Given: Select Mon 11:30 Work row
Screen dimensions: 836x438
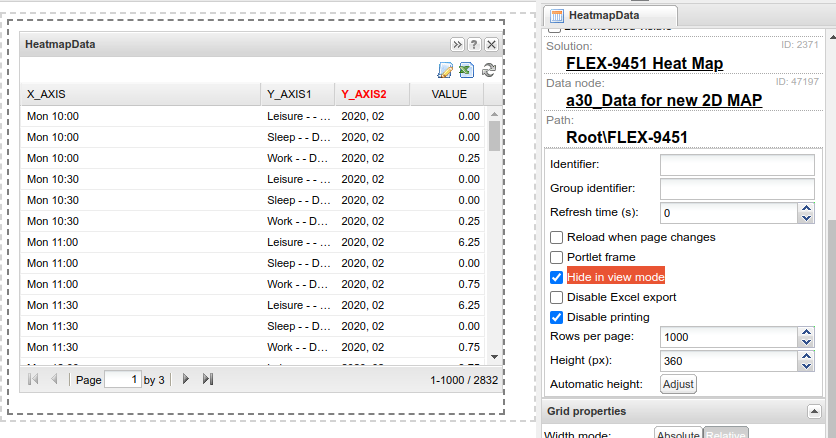Looking at the screenshot, I should click(252, 347).
